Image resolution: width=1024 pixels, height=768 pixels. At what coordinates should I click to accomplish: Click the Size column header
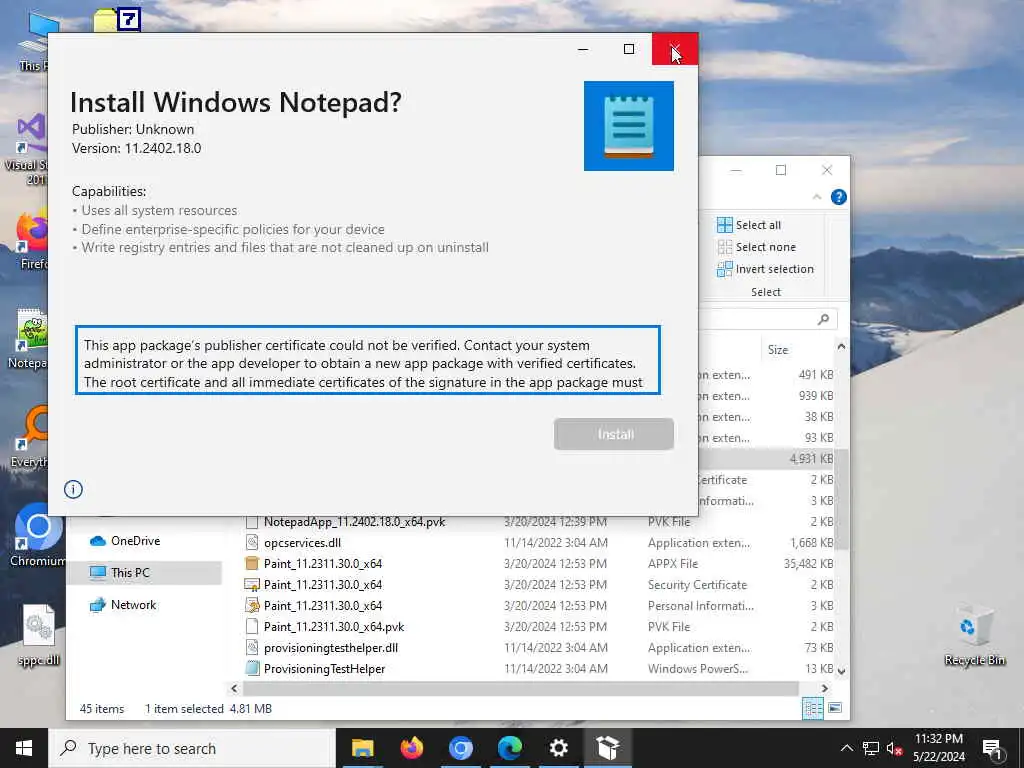[x=778, y=350]
